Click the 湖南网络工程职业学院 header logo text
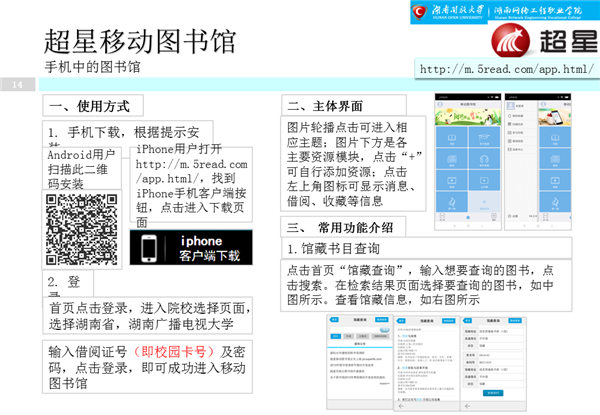The image size is (600, 415). [538, 12]
